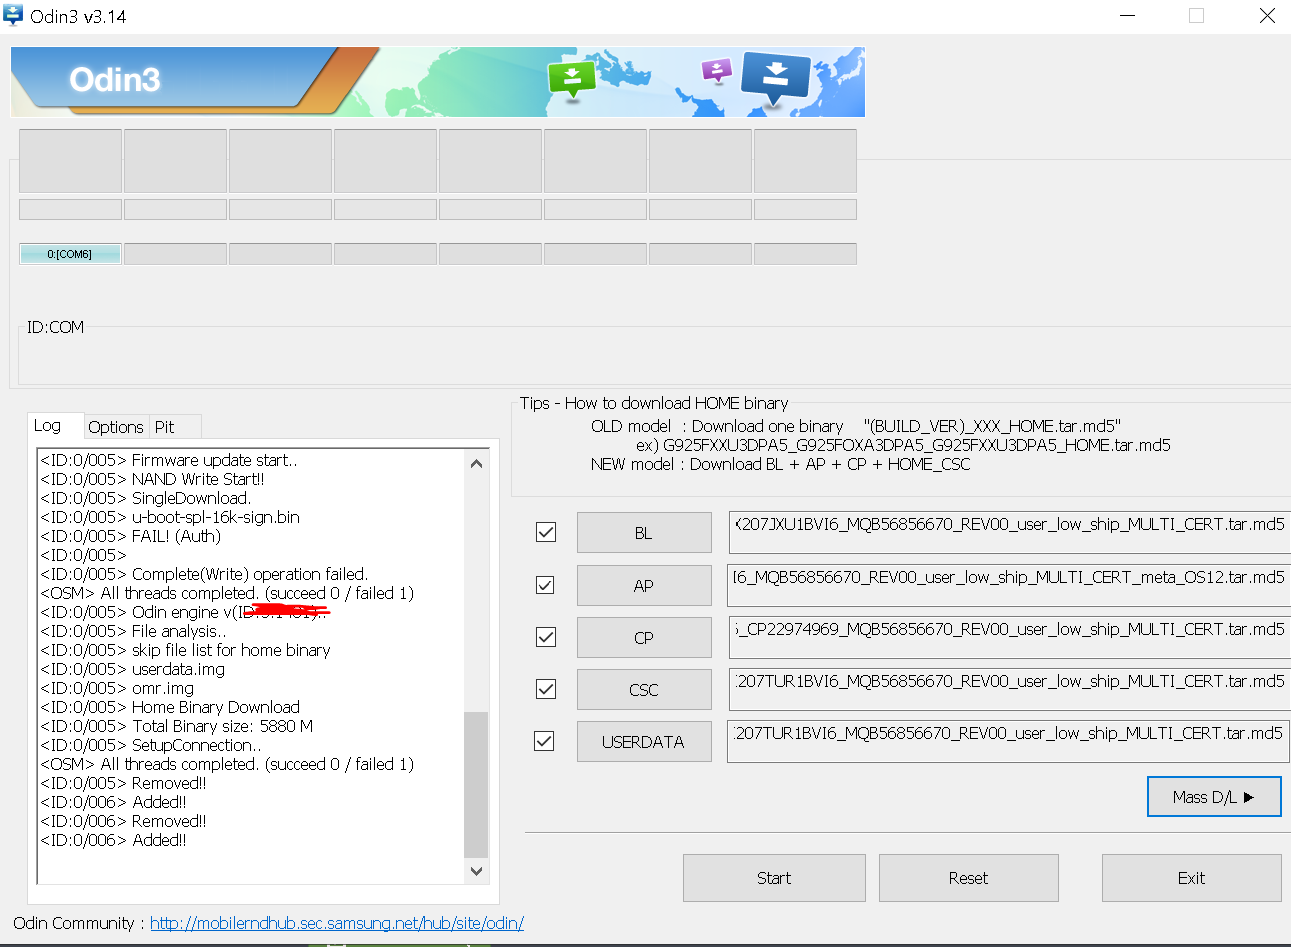The image size is (1291, 947).
Task: Open the BL file browse button
Action: 644,533
